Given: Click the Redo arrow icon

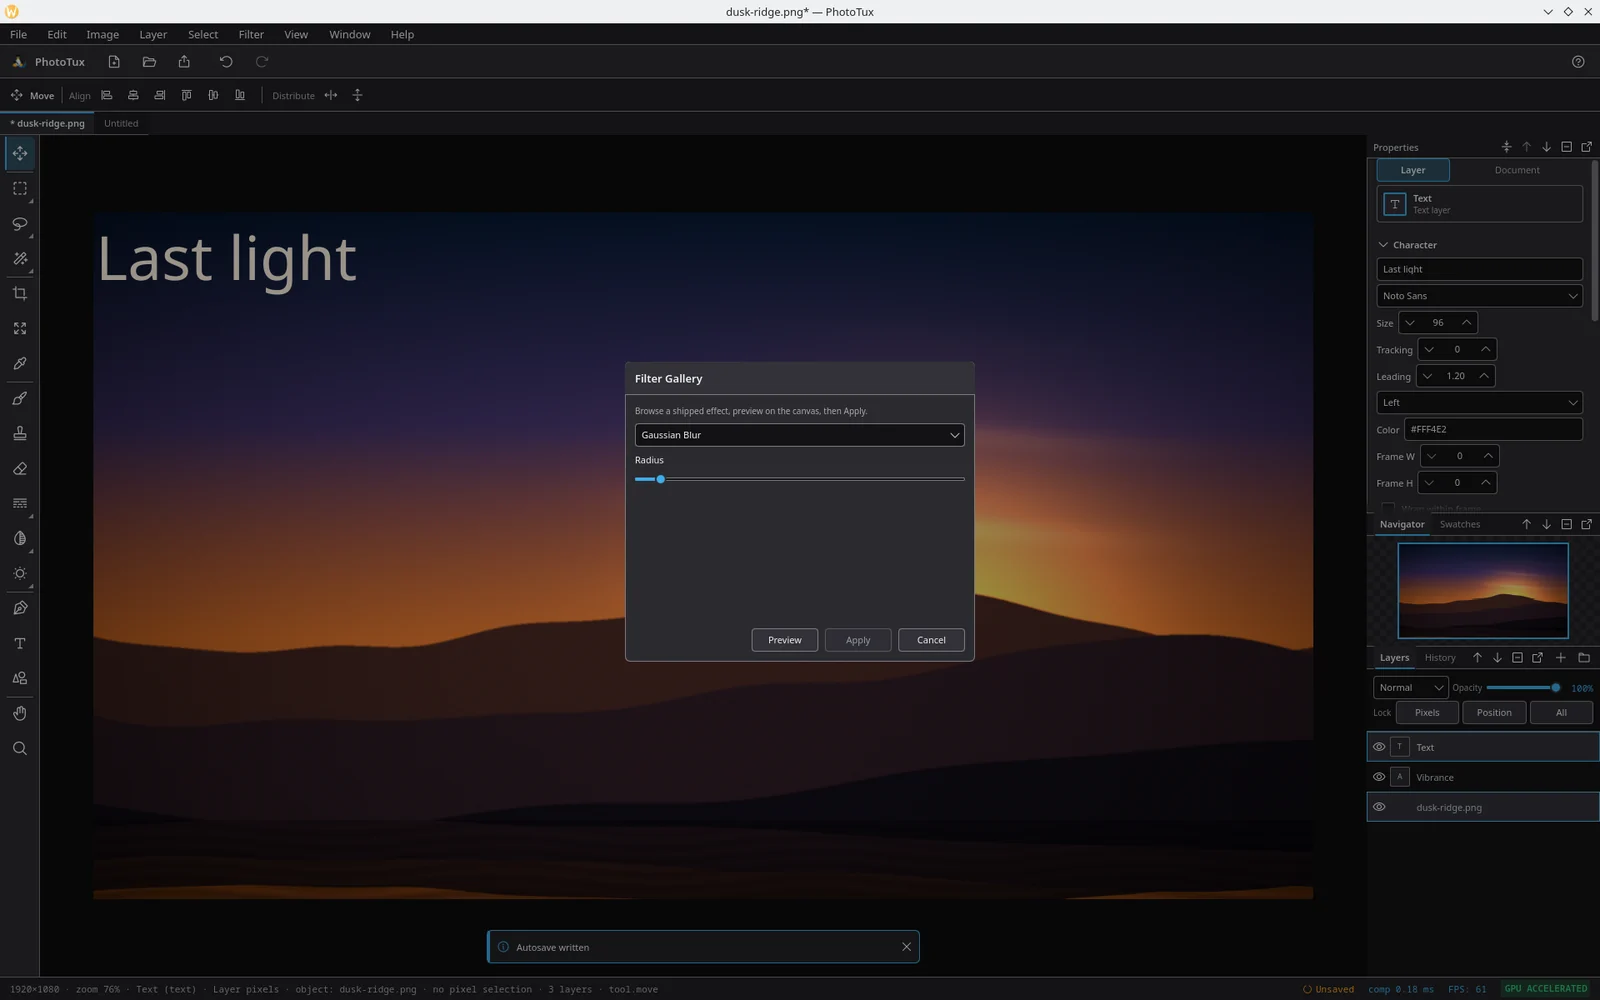Looking at the screenshot, I should tap(262, 62).
